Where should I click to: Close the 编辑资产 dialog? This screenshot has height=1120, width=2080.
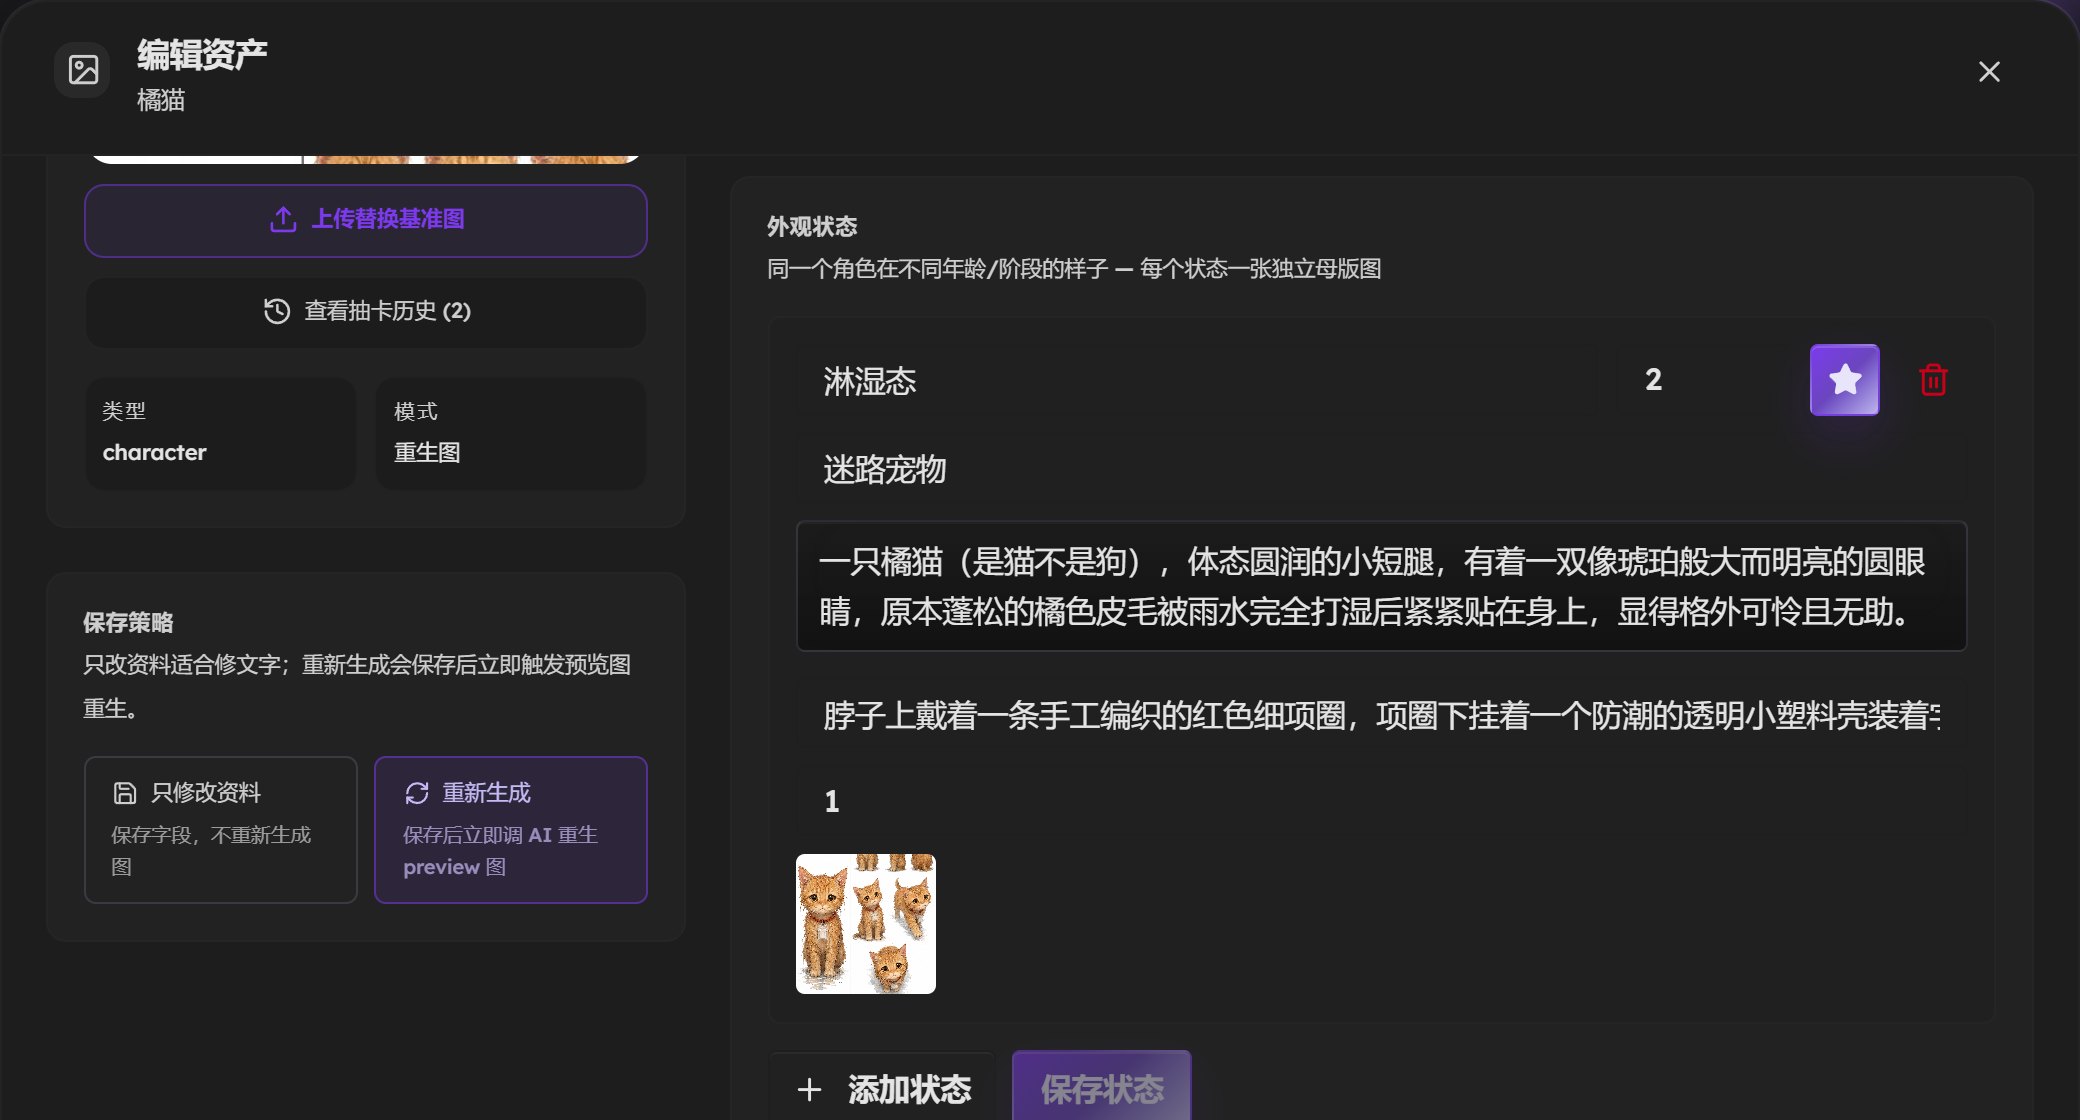pyautogui.click(x=1989, y=72)
